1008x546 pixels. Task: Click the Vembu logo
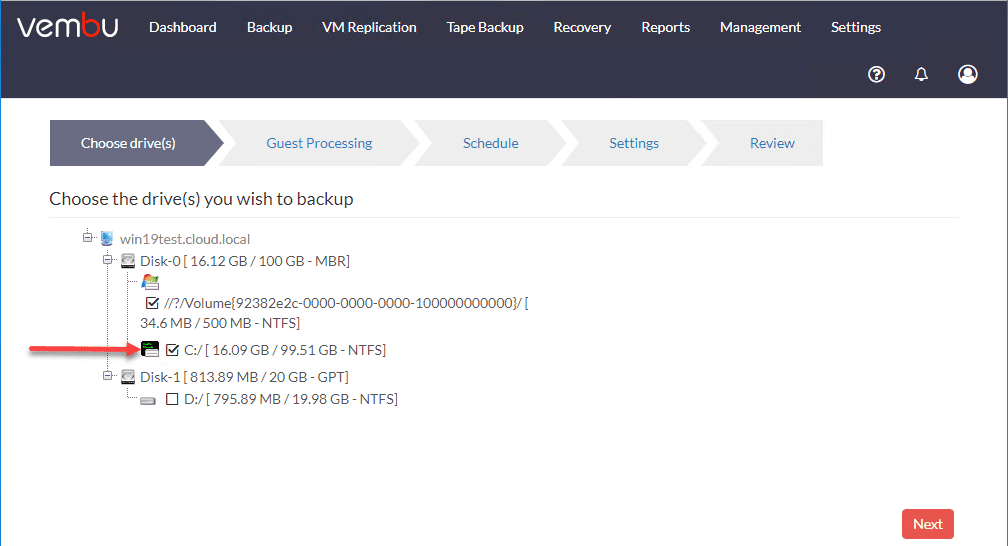(x=68, y=27)
